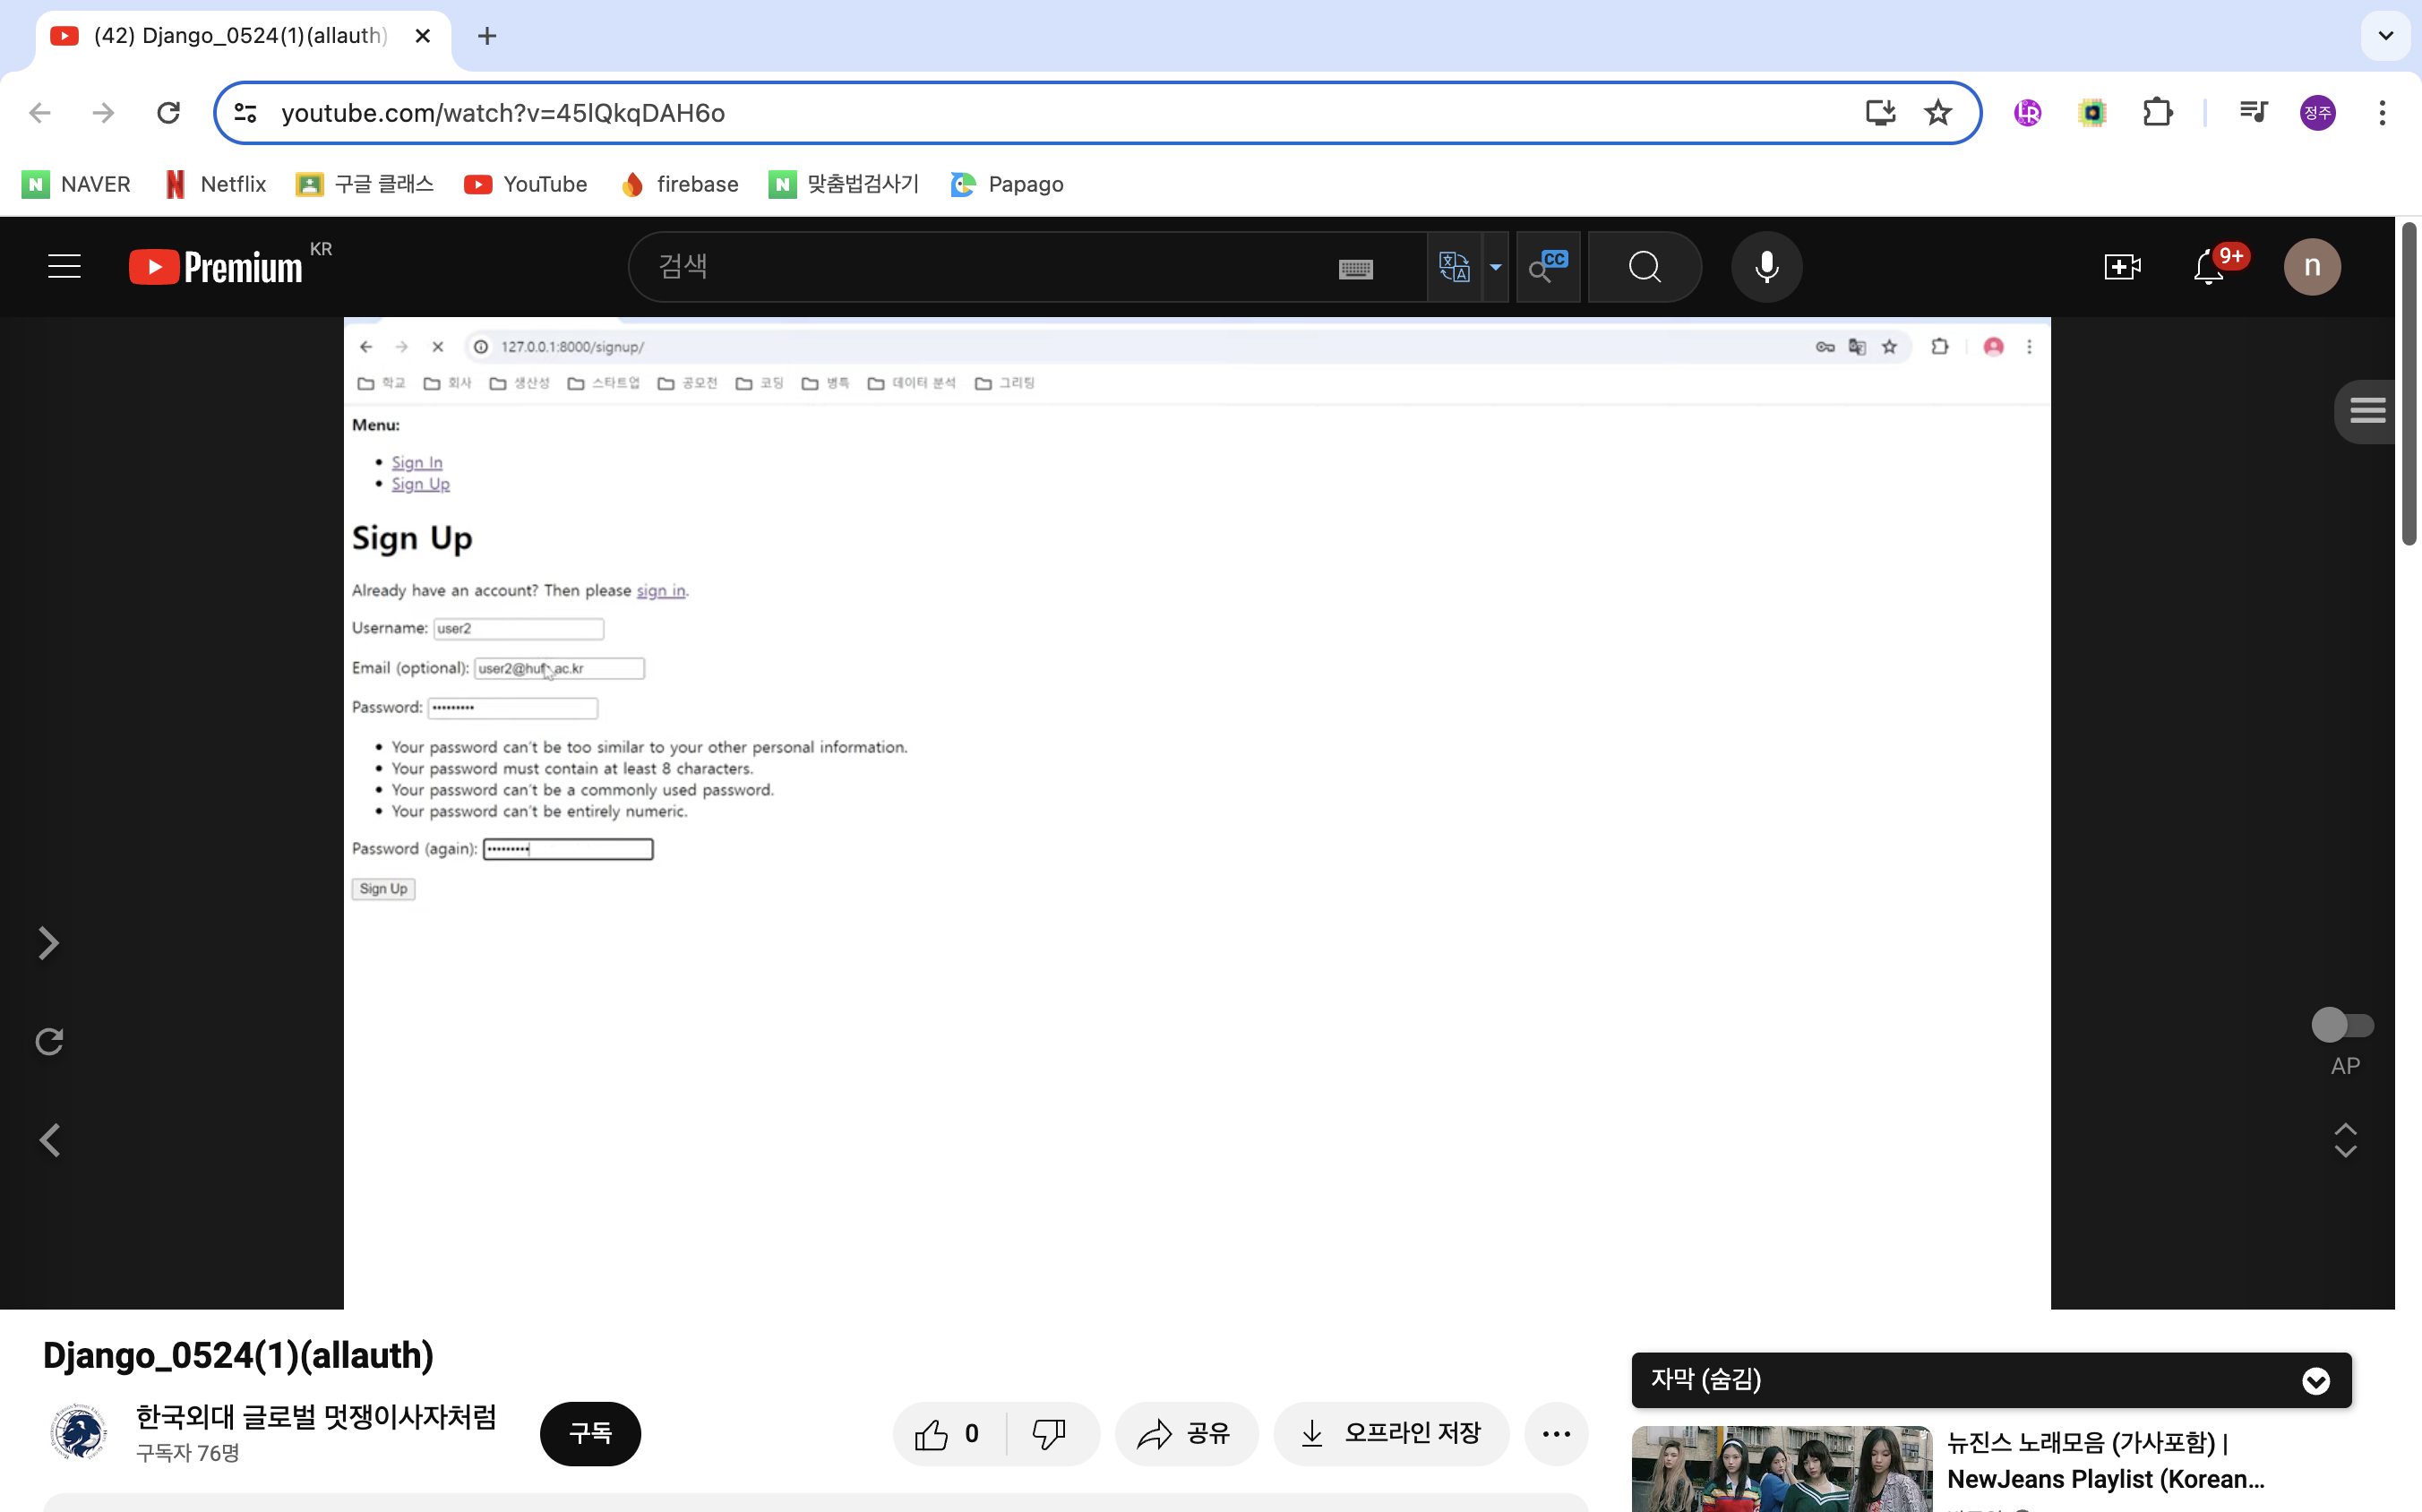Click the caption search CC icon
2422x1512 pixels.
point(1547,267)
